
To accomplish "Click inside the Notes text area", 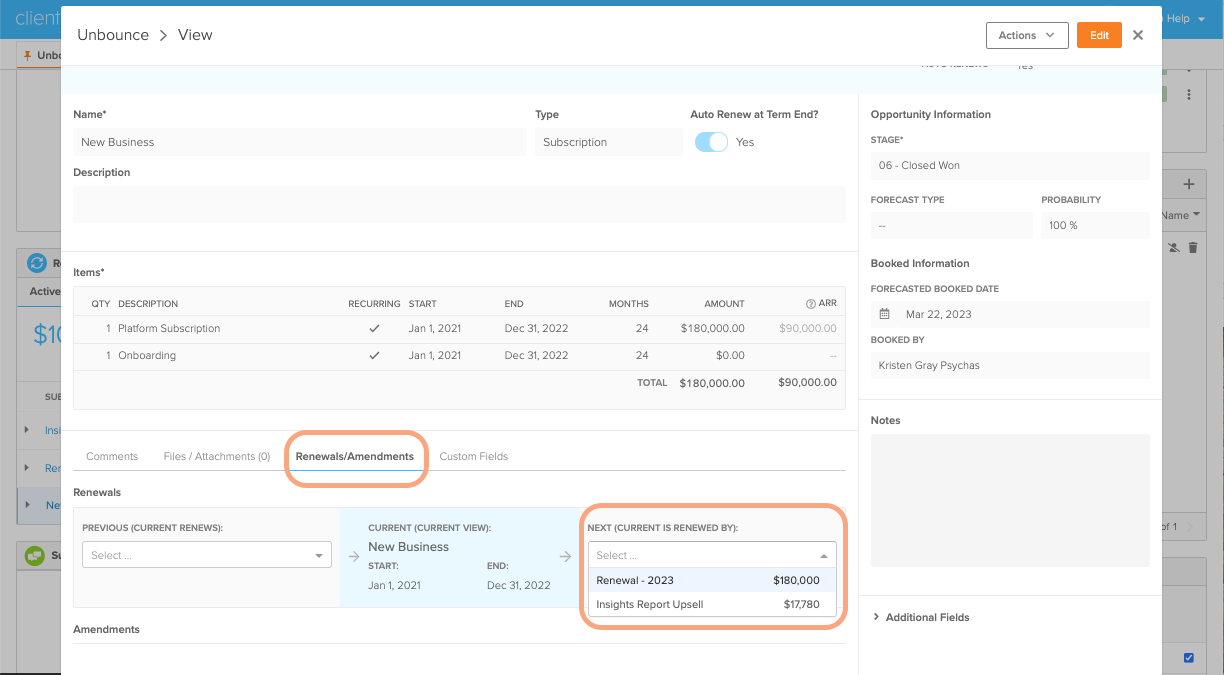I will pos(1010,500).
